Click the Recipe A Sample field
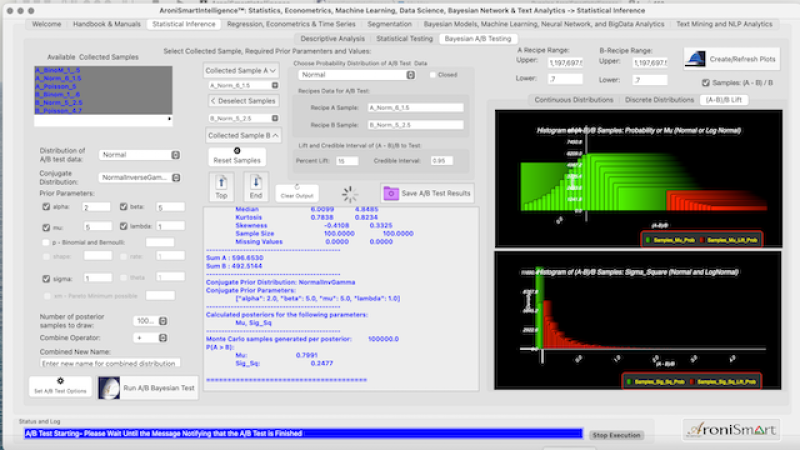The width and height of the screenshot is (800, 450). click(x=416, y=108)
